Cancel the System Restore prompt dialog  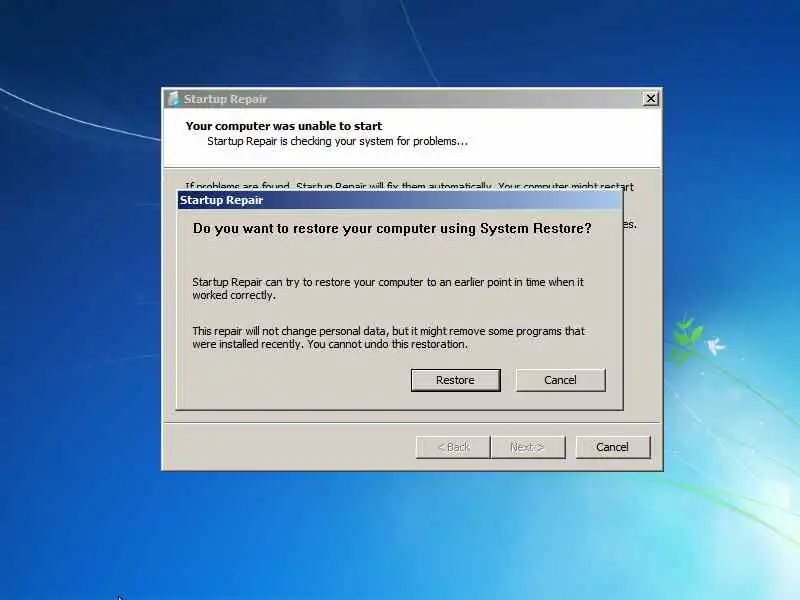[x=560, y=380]
